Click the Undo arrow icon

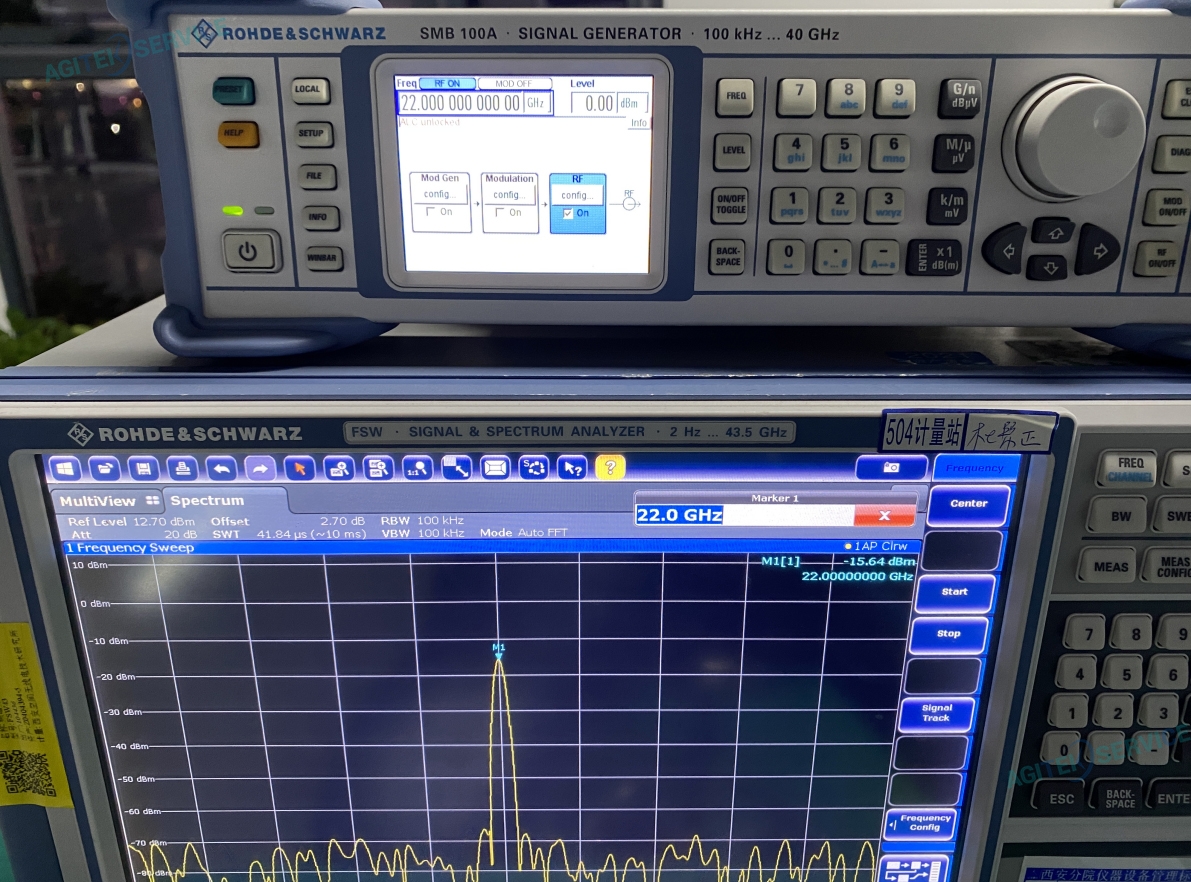(221, 468)
